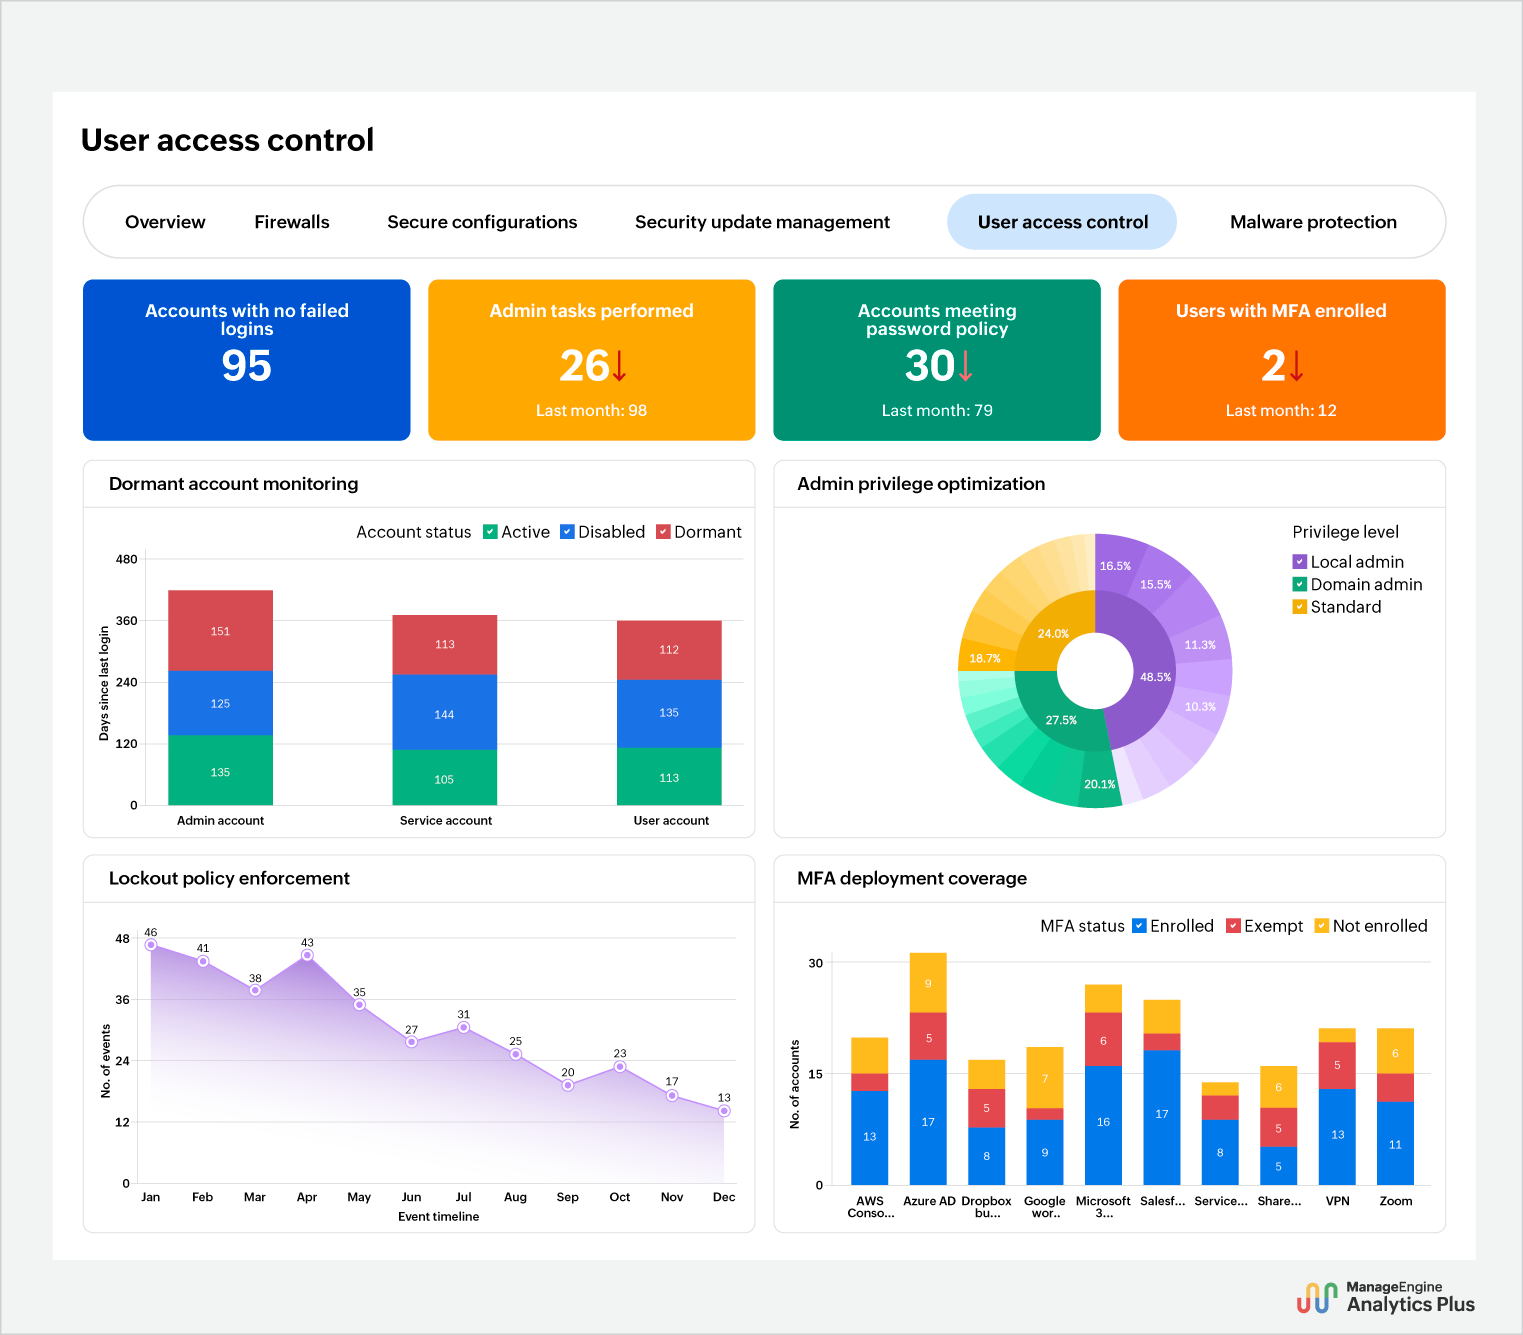1523x1335 pixels.
Task: Click the Enrolled 17 segment of Azure AD bar
Action: point(928,1122)
